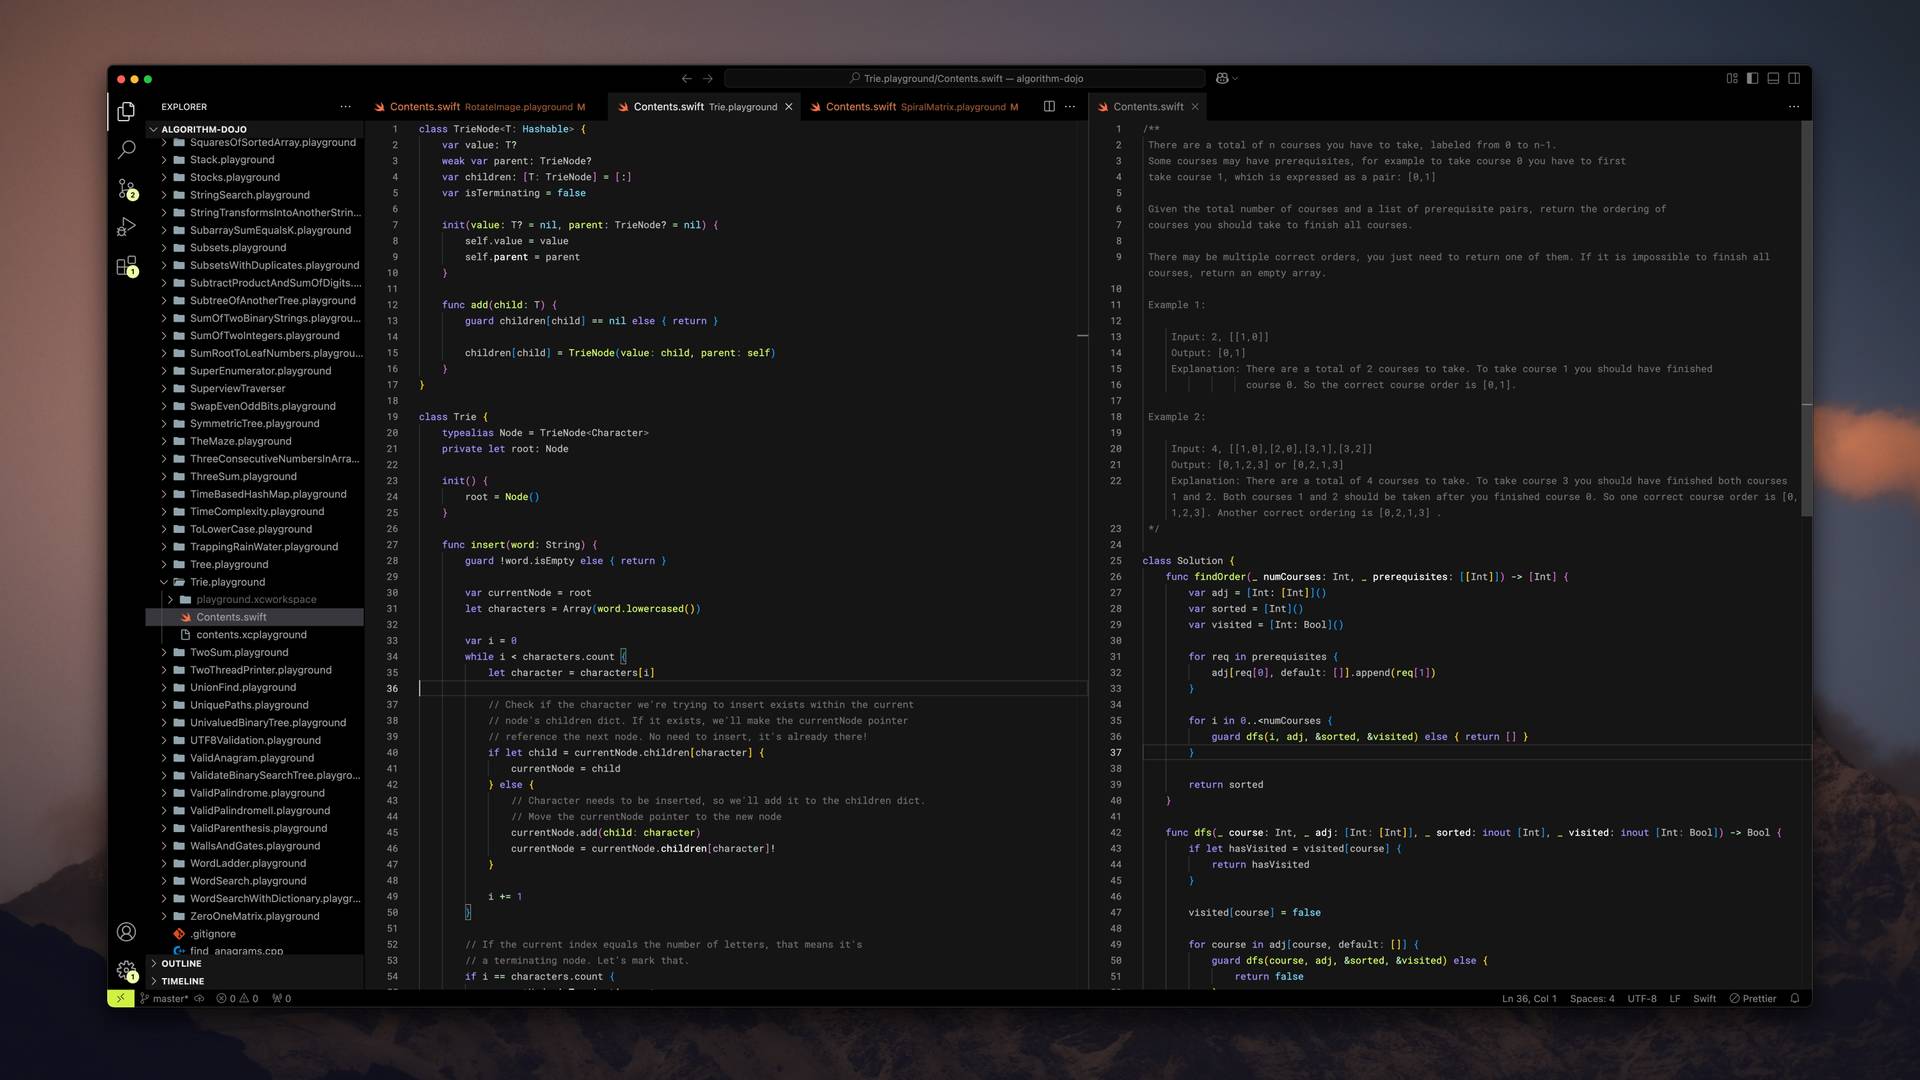Viewport: 1920px width, 1080px height.
Task: Click the forward navigation arrow in toolbar
Action: (708, 78)
